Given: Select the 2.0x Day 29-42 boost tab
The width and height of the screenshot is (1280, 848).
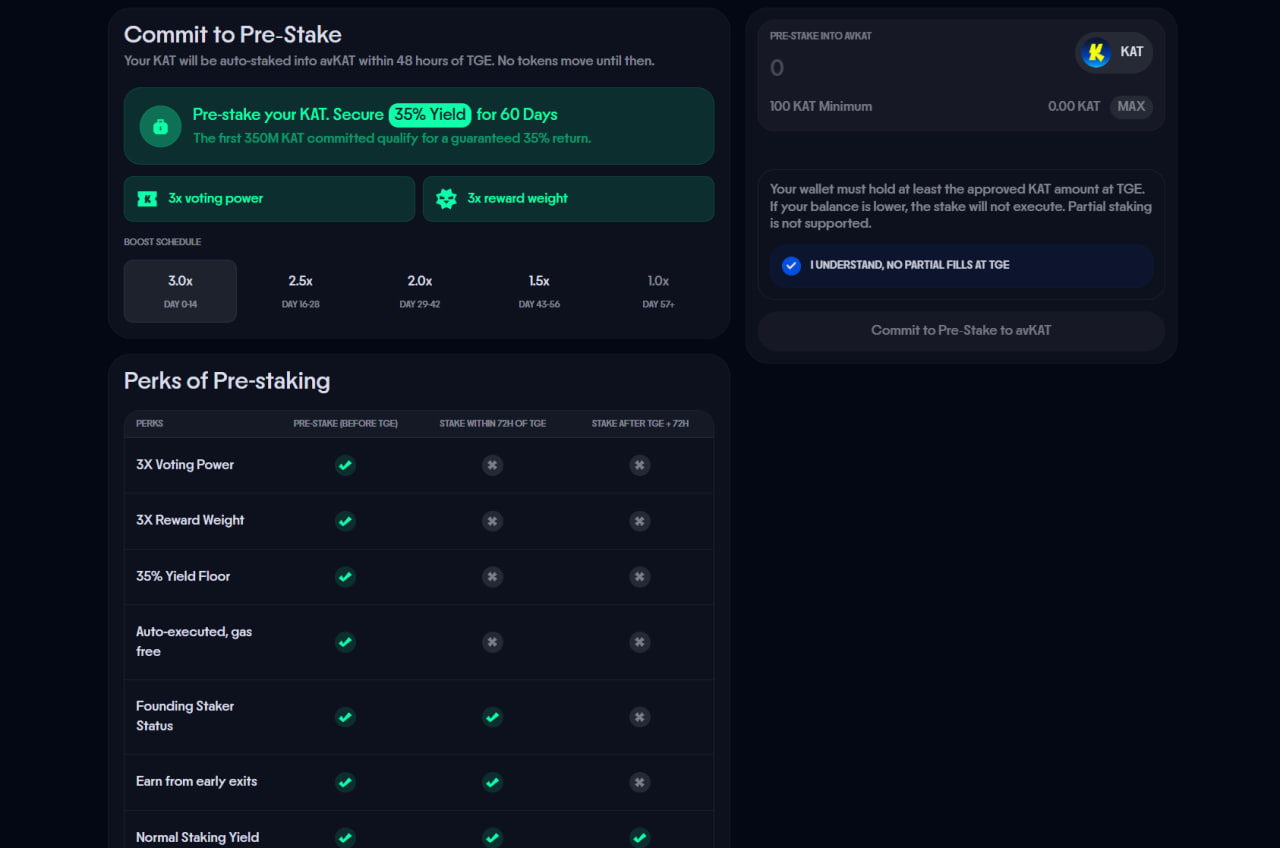Looking at the screenshot, I should [x=420, y=291].
